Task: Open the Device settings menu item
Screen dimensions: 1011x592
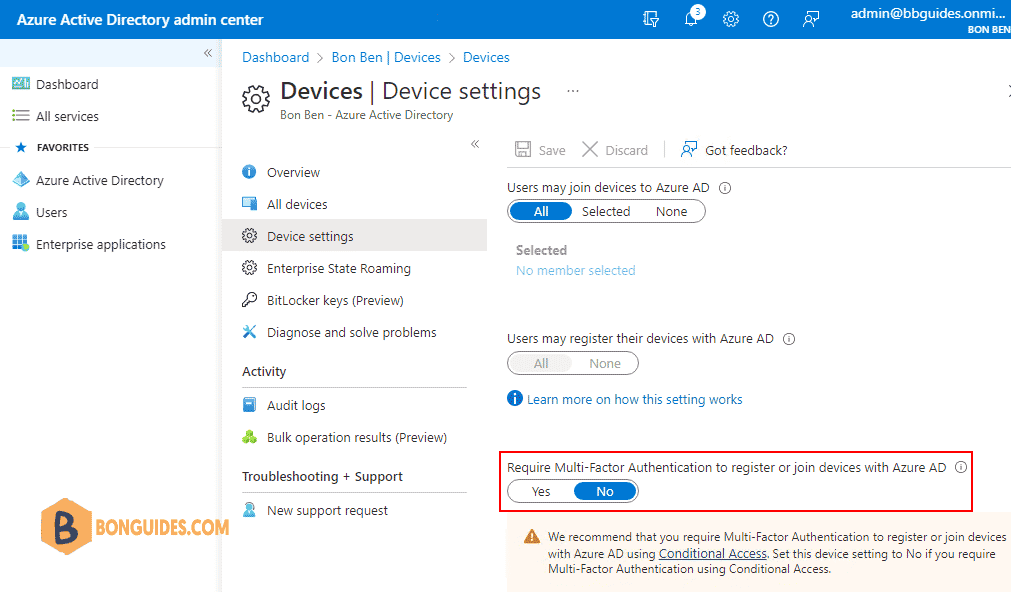Action: [354, 235]
